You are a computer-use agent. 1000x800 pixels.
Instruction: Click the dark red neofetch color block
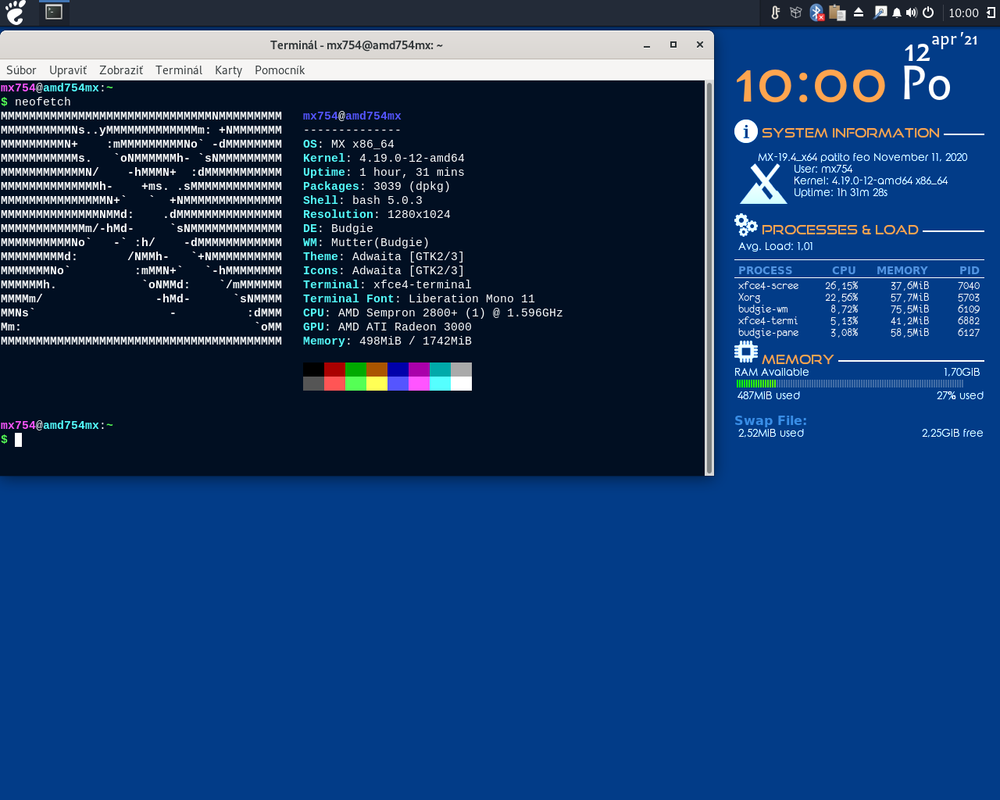tap(334, 369)
